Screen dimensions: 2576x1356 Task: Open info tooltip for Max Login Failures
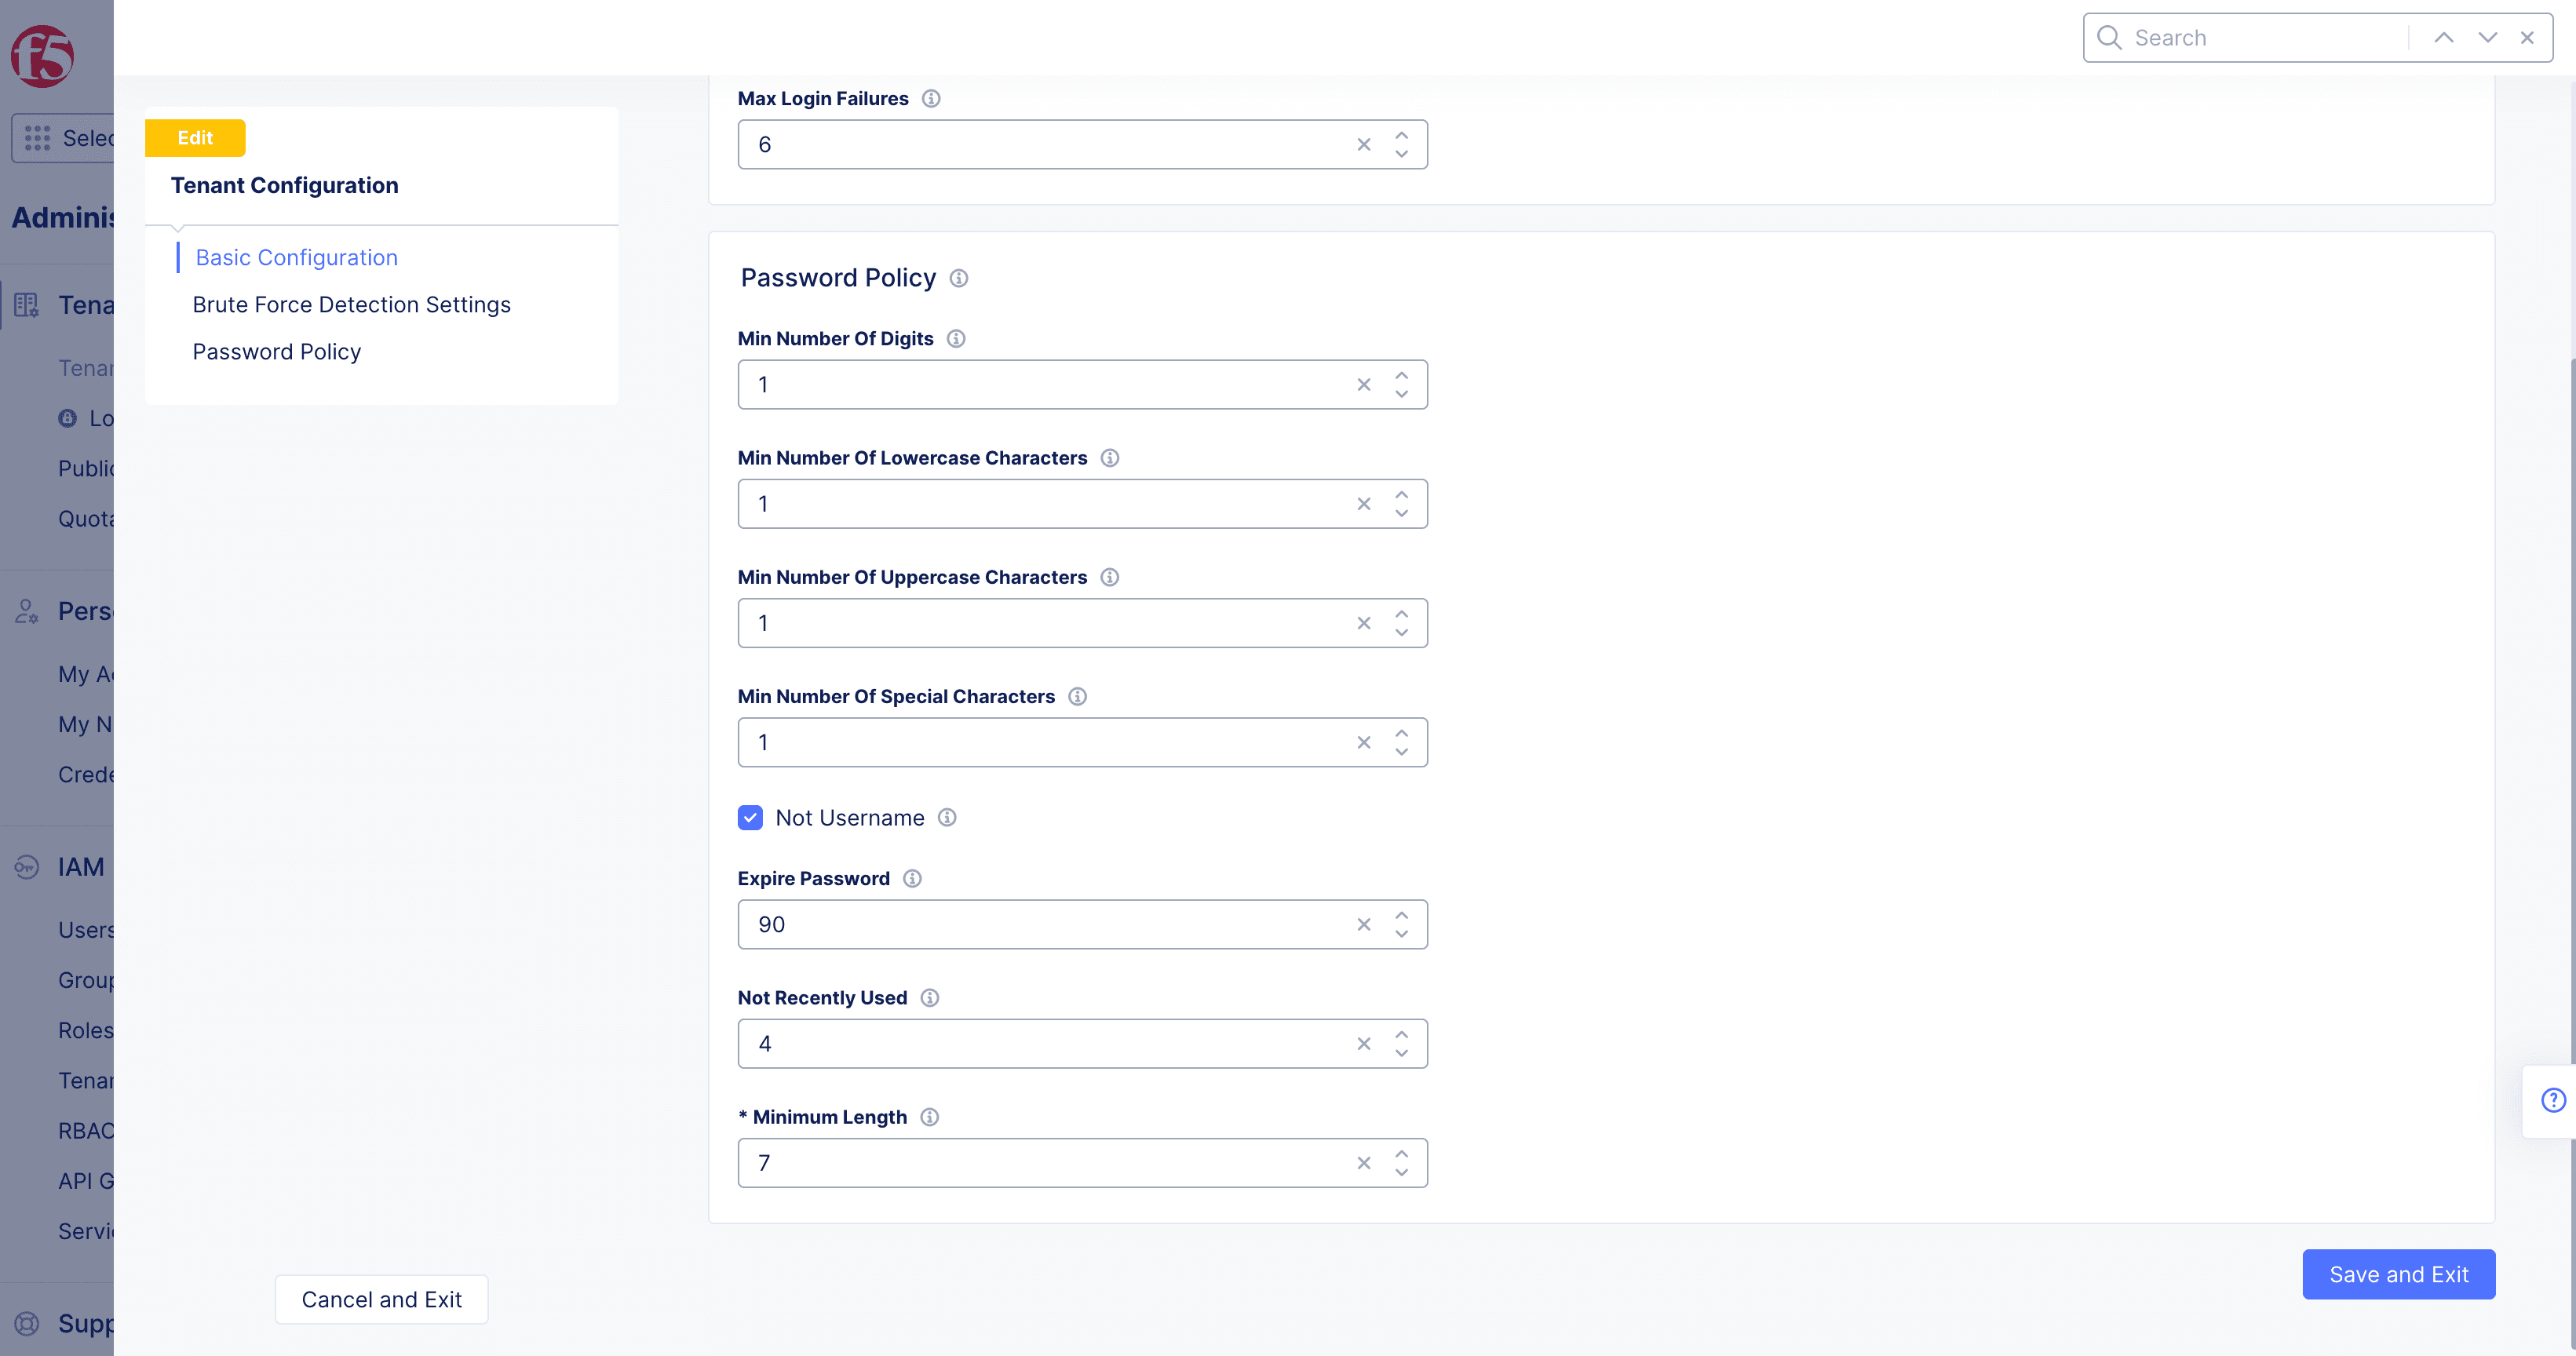point(931,99)
